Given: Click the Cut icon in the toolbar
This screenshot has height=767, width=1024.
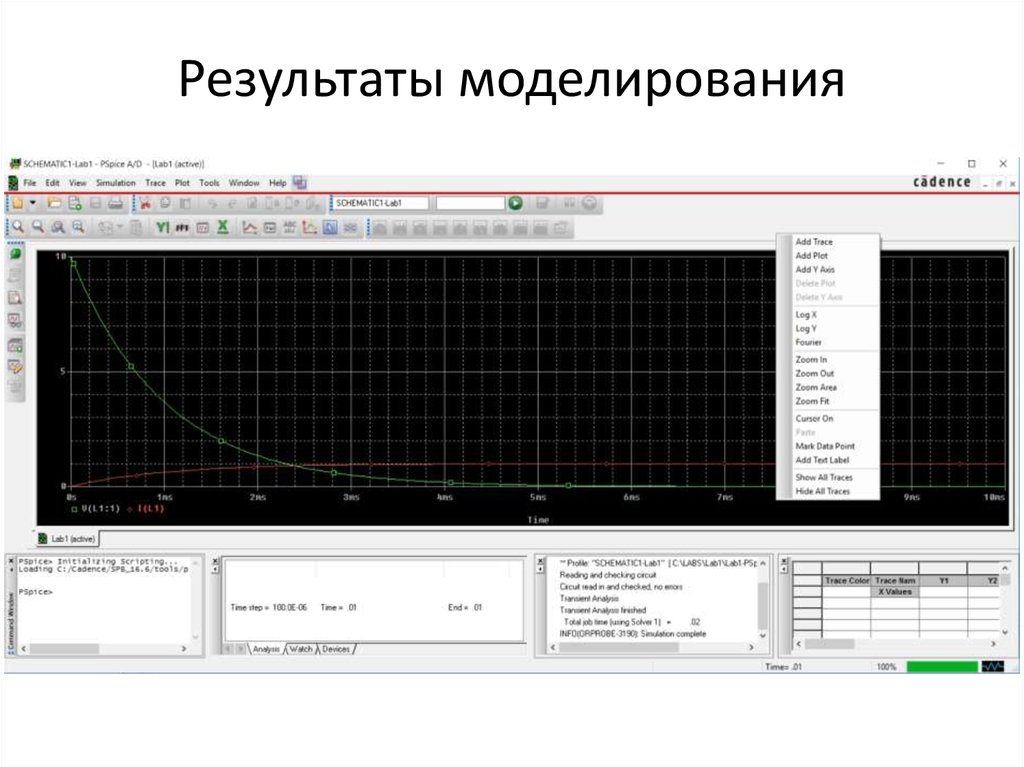Looking at the screenshot, I should [x=147, y=203].
